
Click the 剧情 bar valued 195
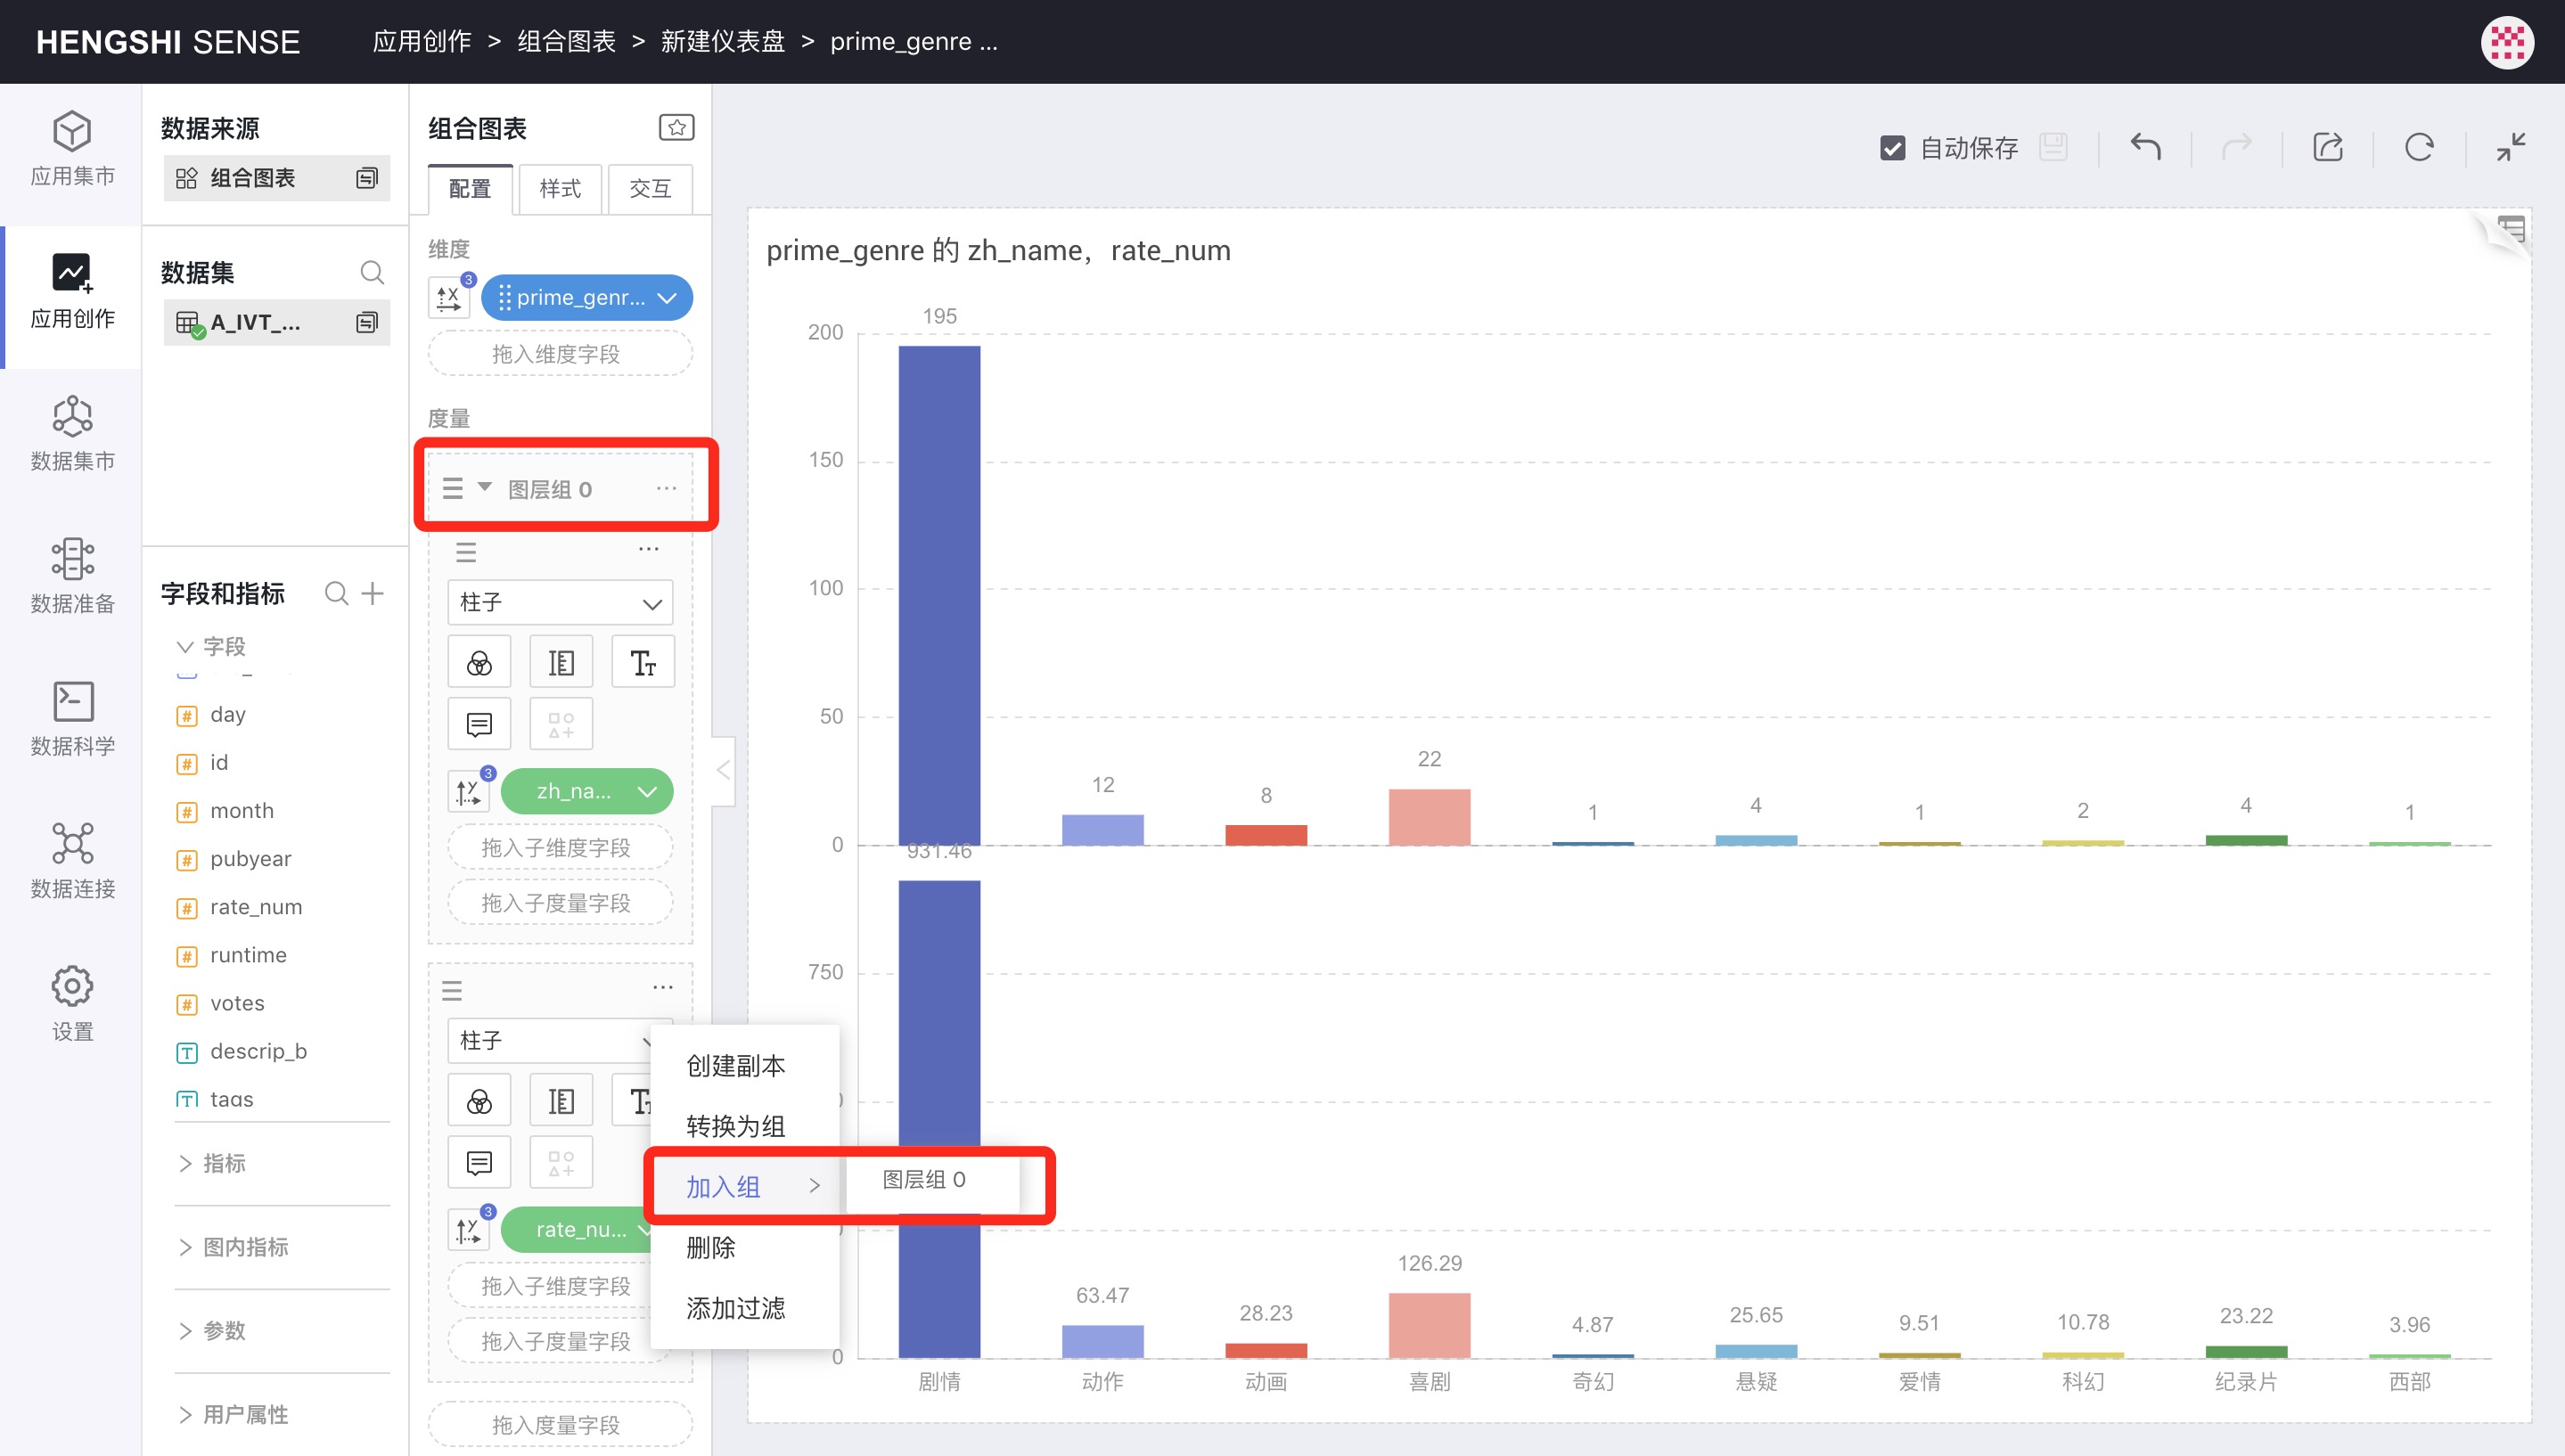pos(939,595)
